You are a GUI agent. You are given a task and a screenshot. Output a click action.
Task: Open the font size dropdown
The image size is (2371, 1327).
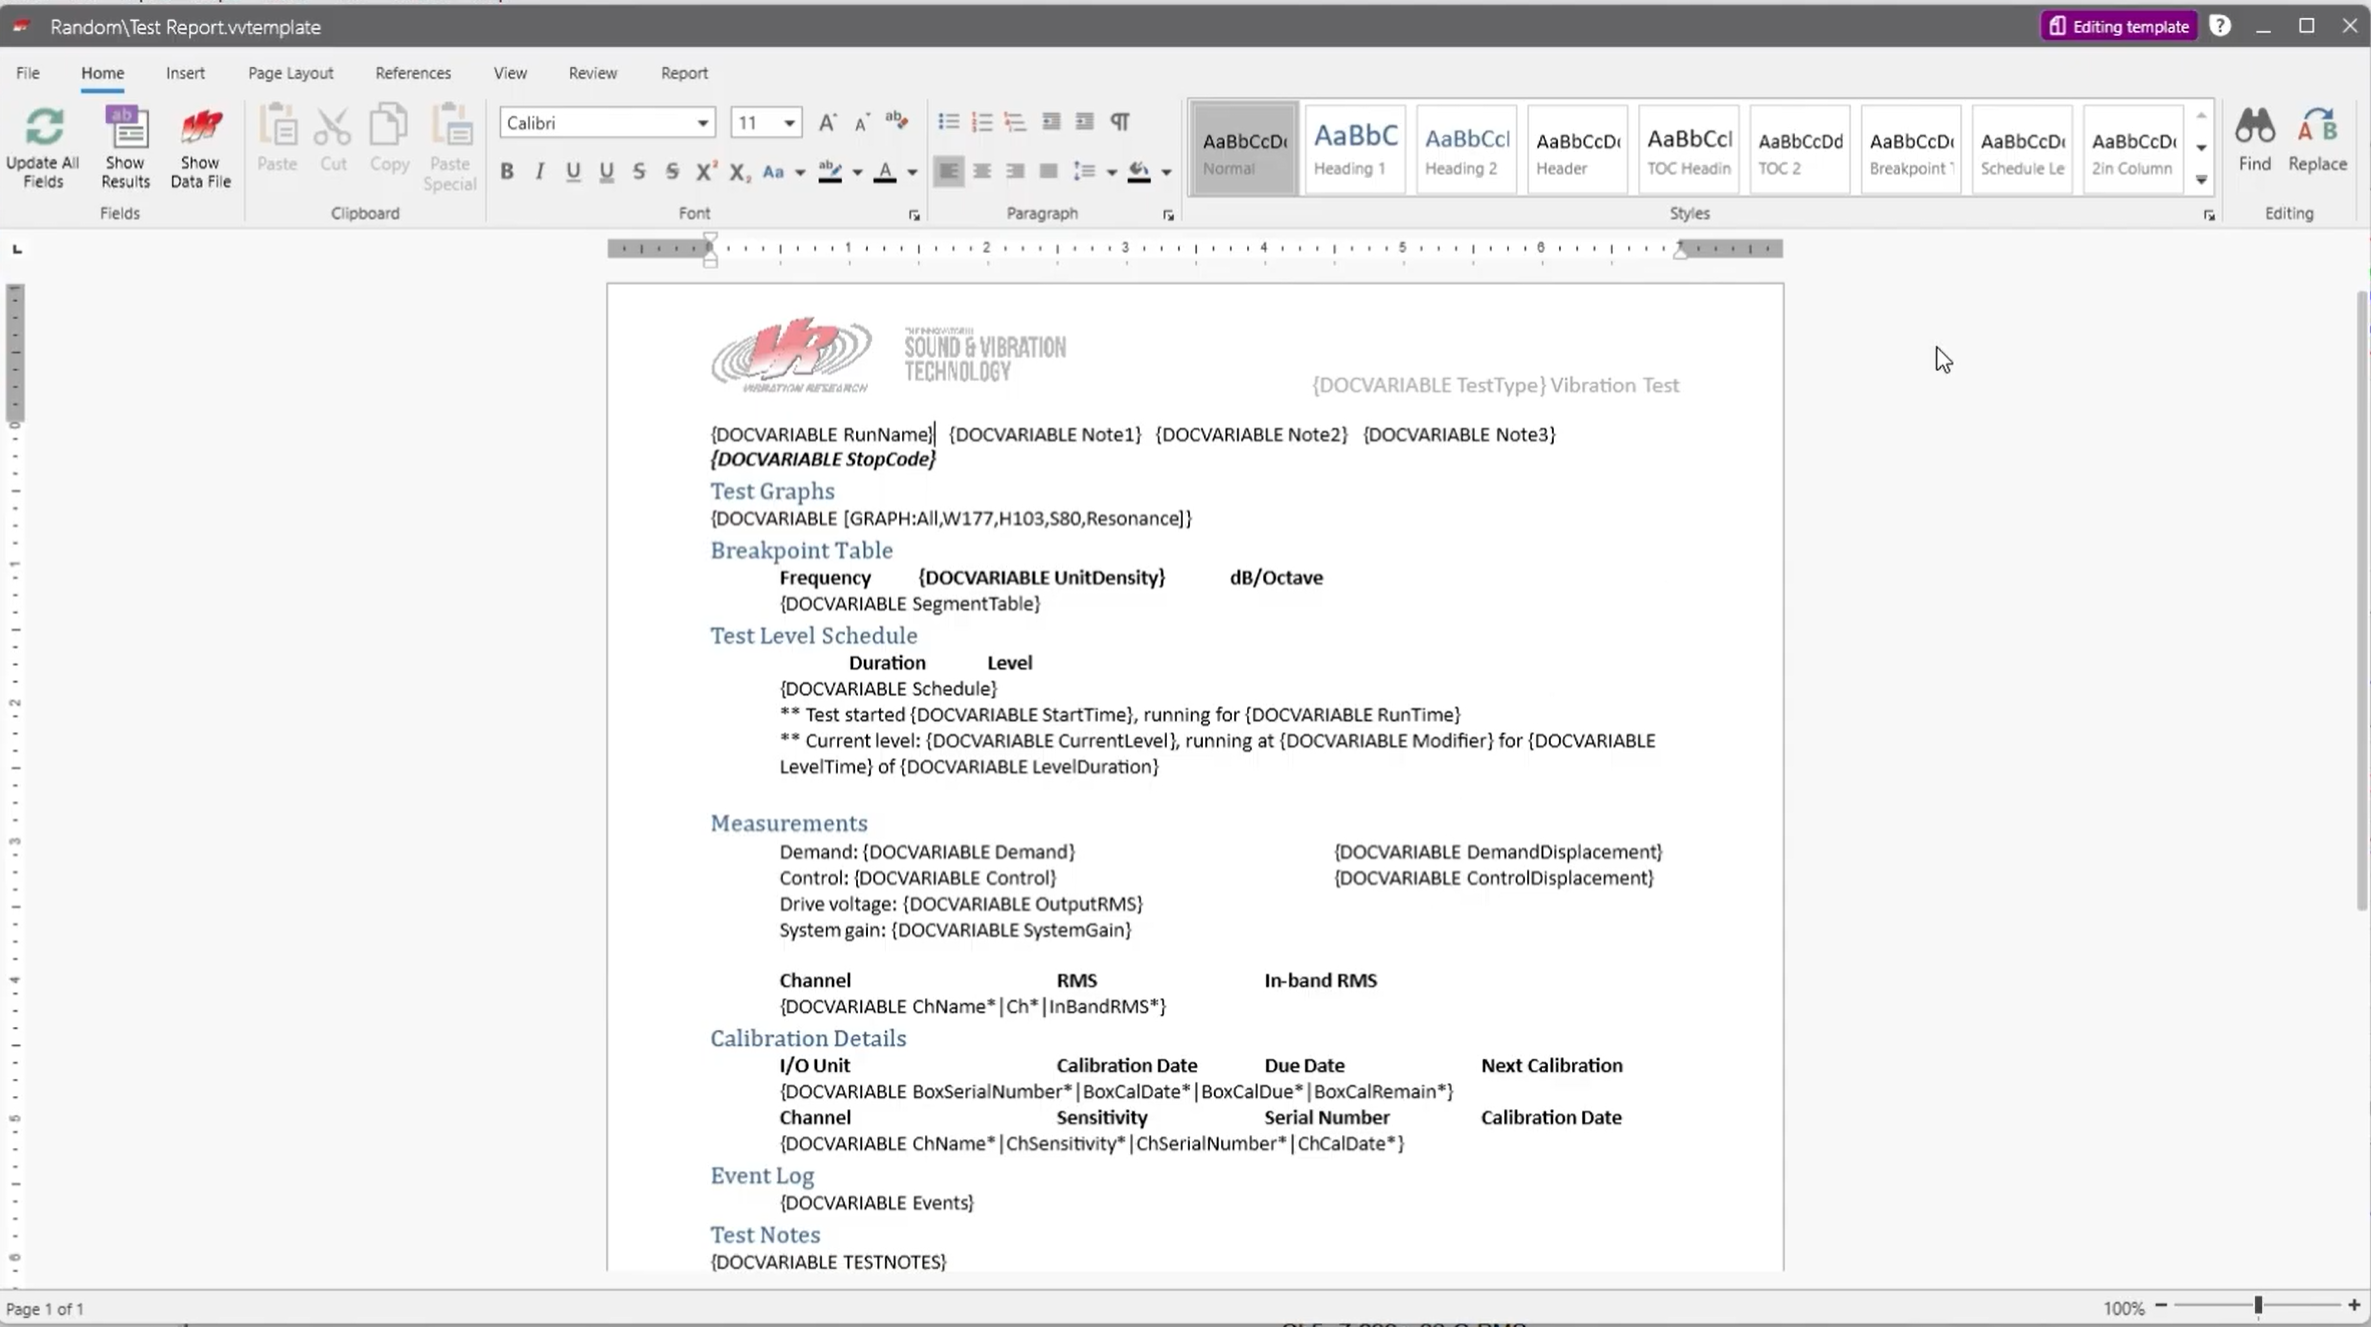click(x=789, y=123)
